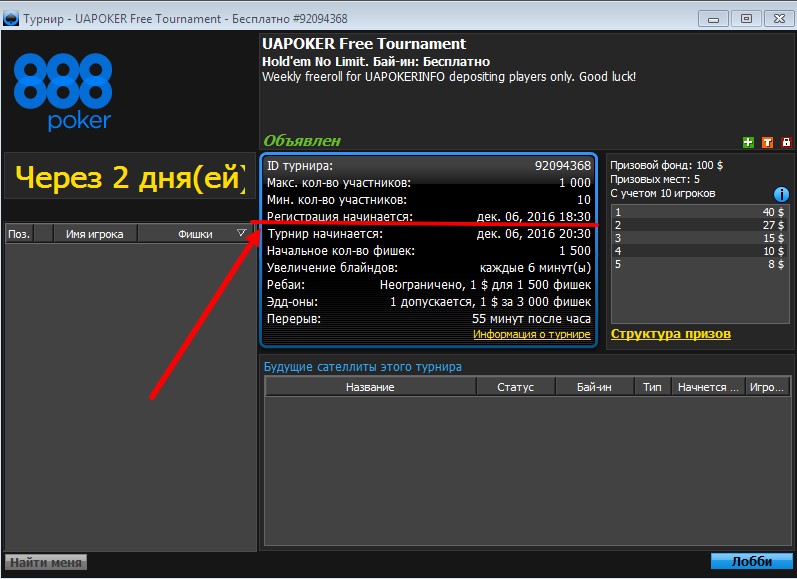Sort satellites by Статус column
This screenshot has height=579, width=797.
point(515,387)
